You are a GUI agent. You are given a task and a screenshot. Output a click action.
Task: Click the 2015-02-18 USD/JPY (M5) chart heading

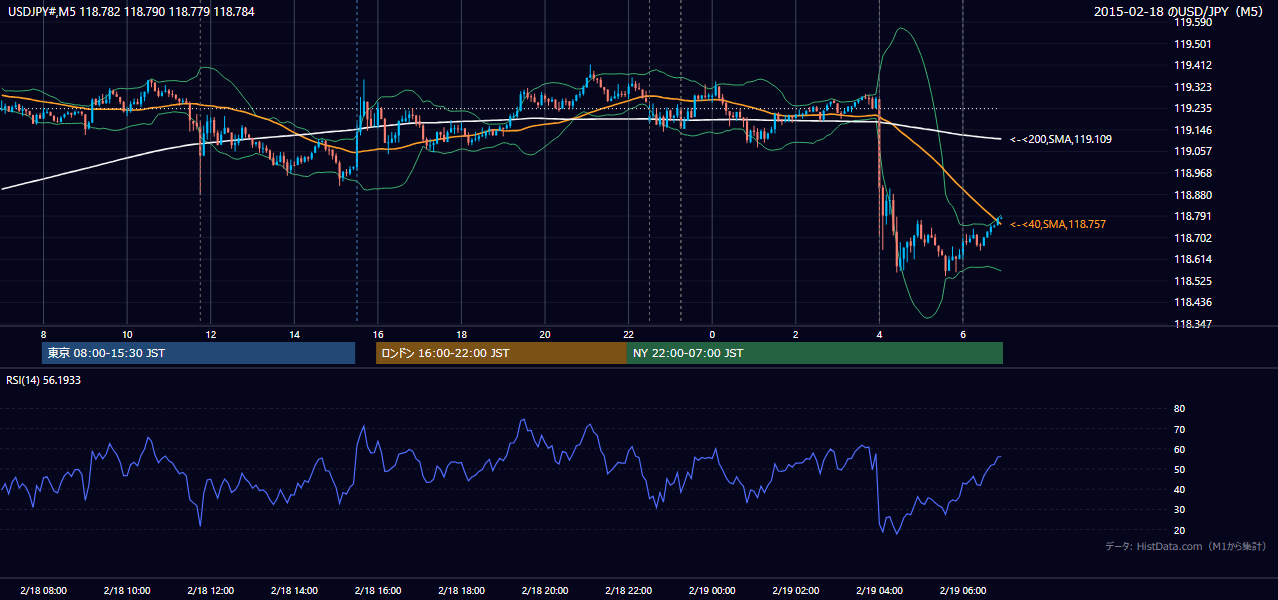point(1181,12)
